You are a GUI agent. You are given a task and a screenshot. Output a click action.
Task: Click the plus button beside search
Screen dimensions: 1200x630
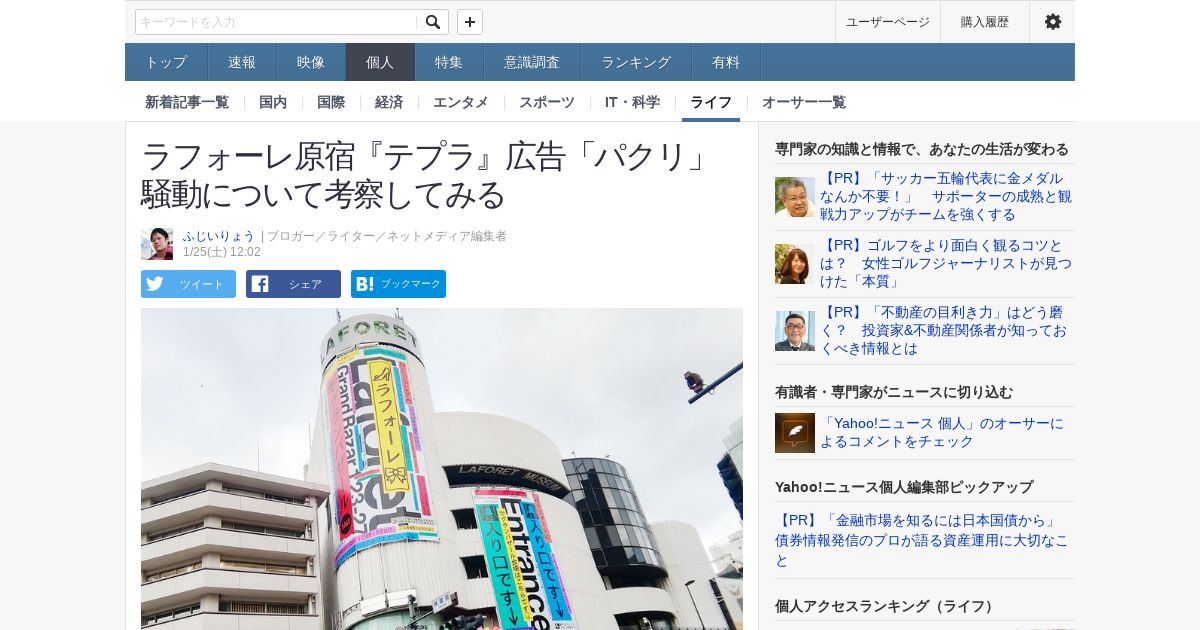[470, 22]
